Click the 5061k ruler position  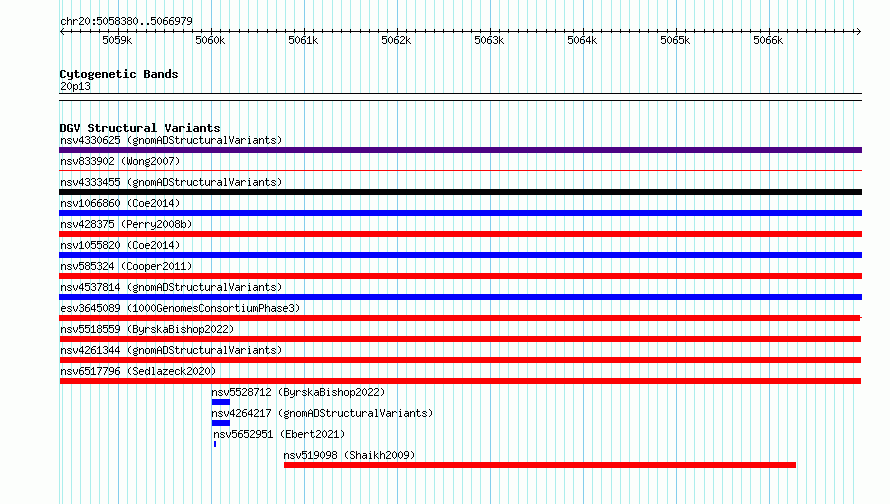[x=304, y=40]
